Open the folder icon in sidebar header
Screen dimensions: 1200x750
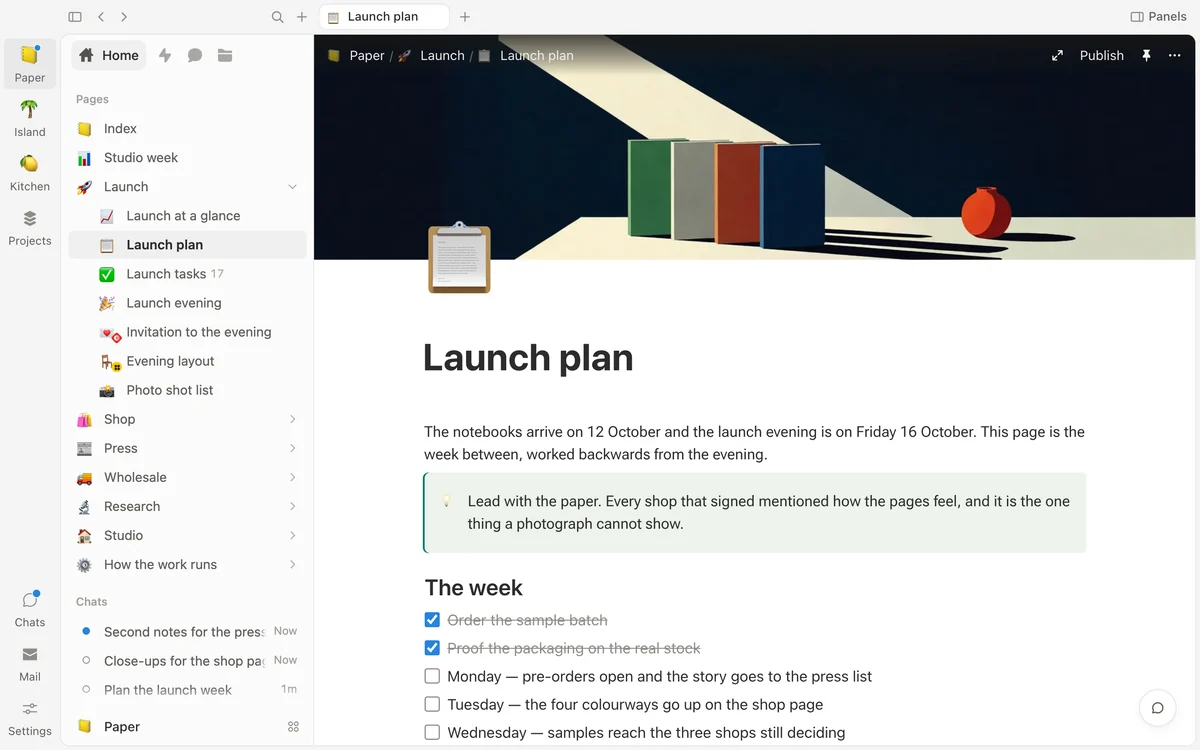click(225, 56)
